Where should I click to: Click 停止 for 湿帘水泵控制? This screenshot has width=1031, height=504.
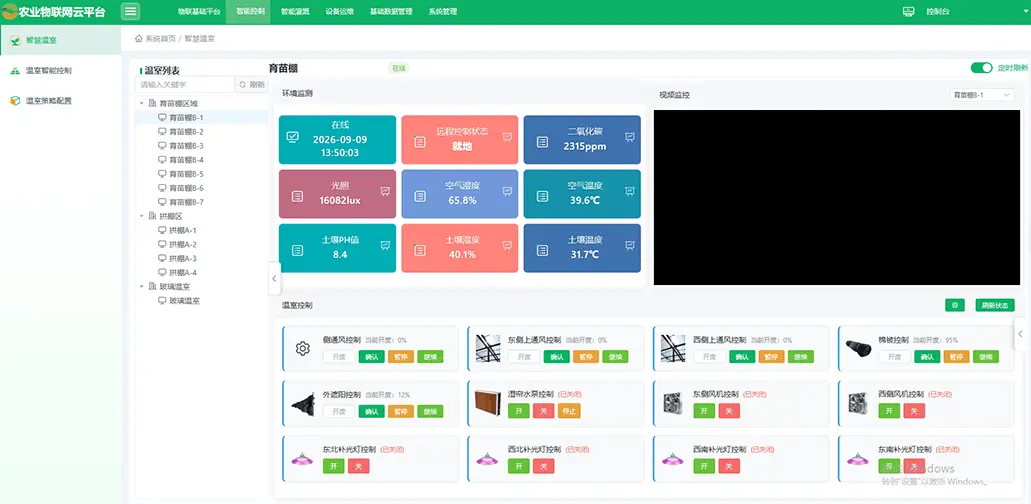[568, 411]
